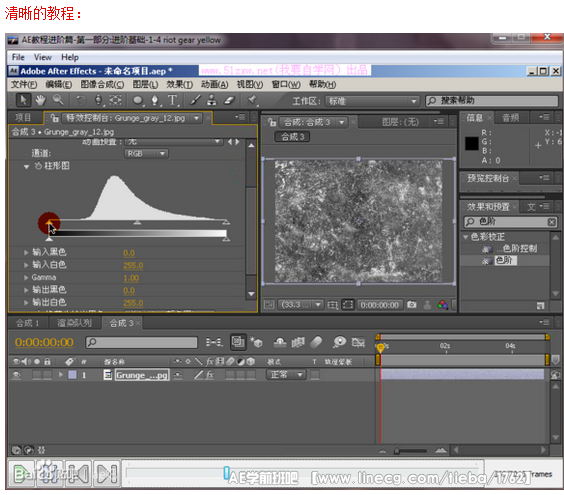
Task: Toggle live update icon in timeline
Action: pos(238,342)
